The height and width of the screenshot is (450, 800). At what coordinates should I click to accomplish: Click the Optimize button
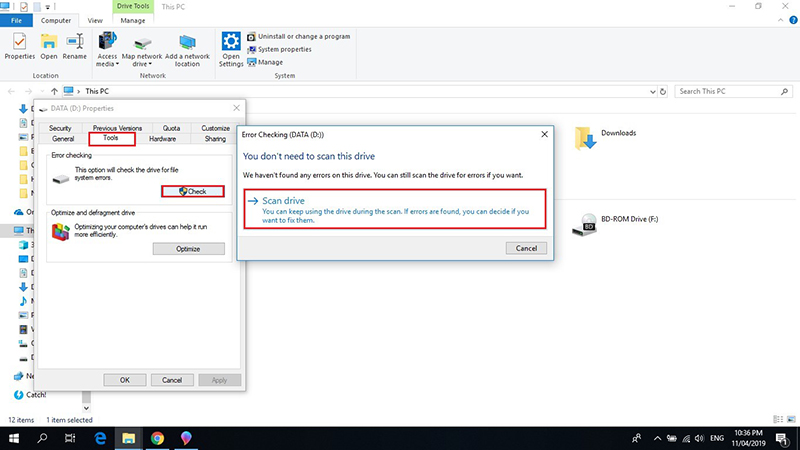coord(188,249)
